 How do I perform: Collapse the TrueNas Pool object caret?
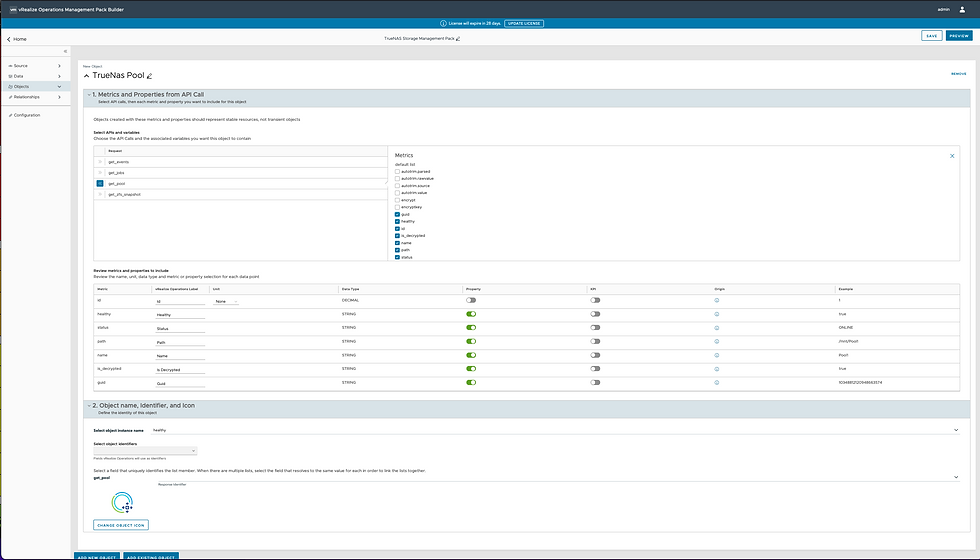coord(86,76)
